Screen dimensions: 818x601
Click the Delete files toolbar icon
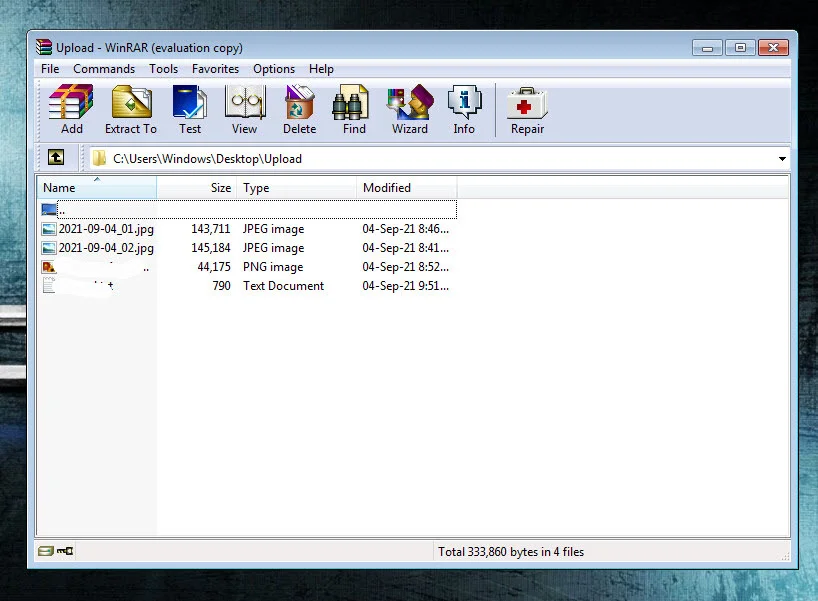click(x=299, y=110)
